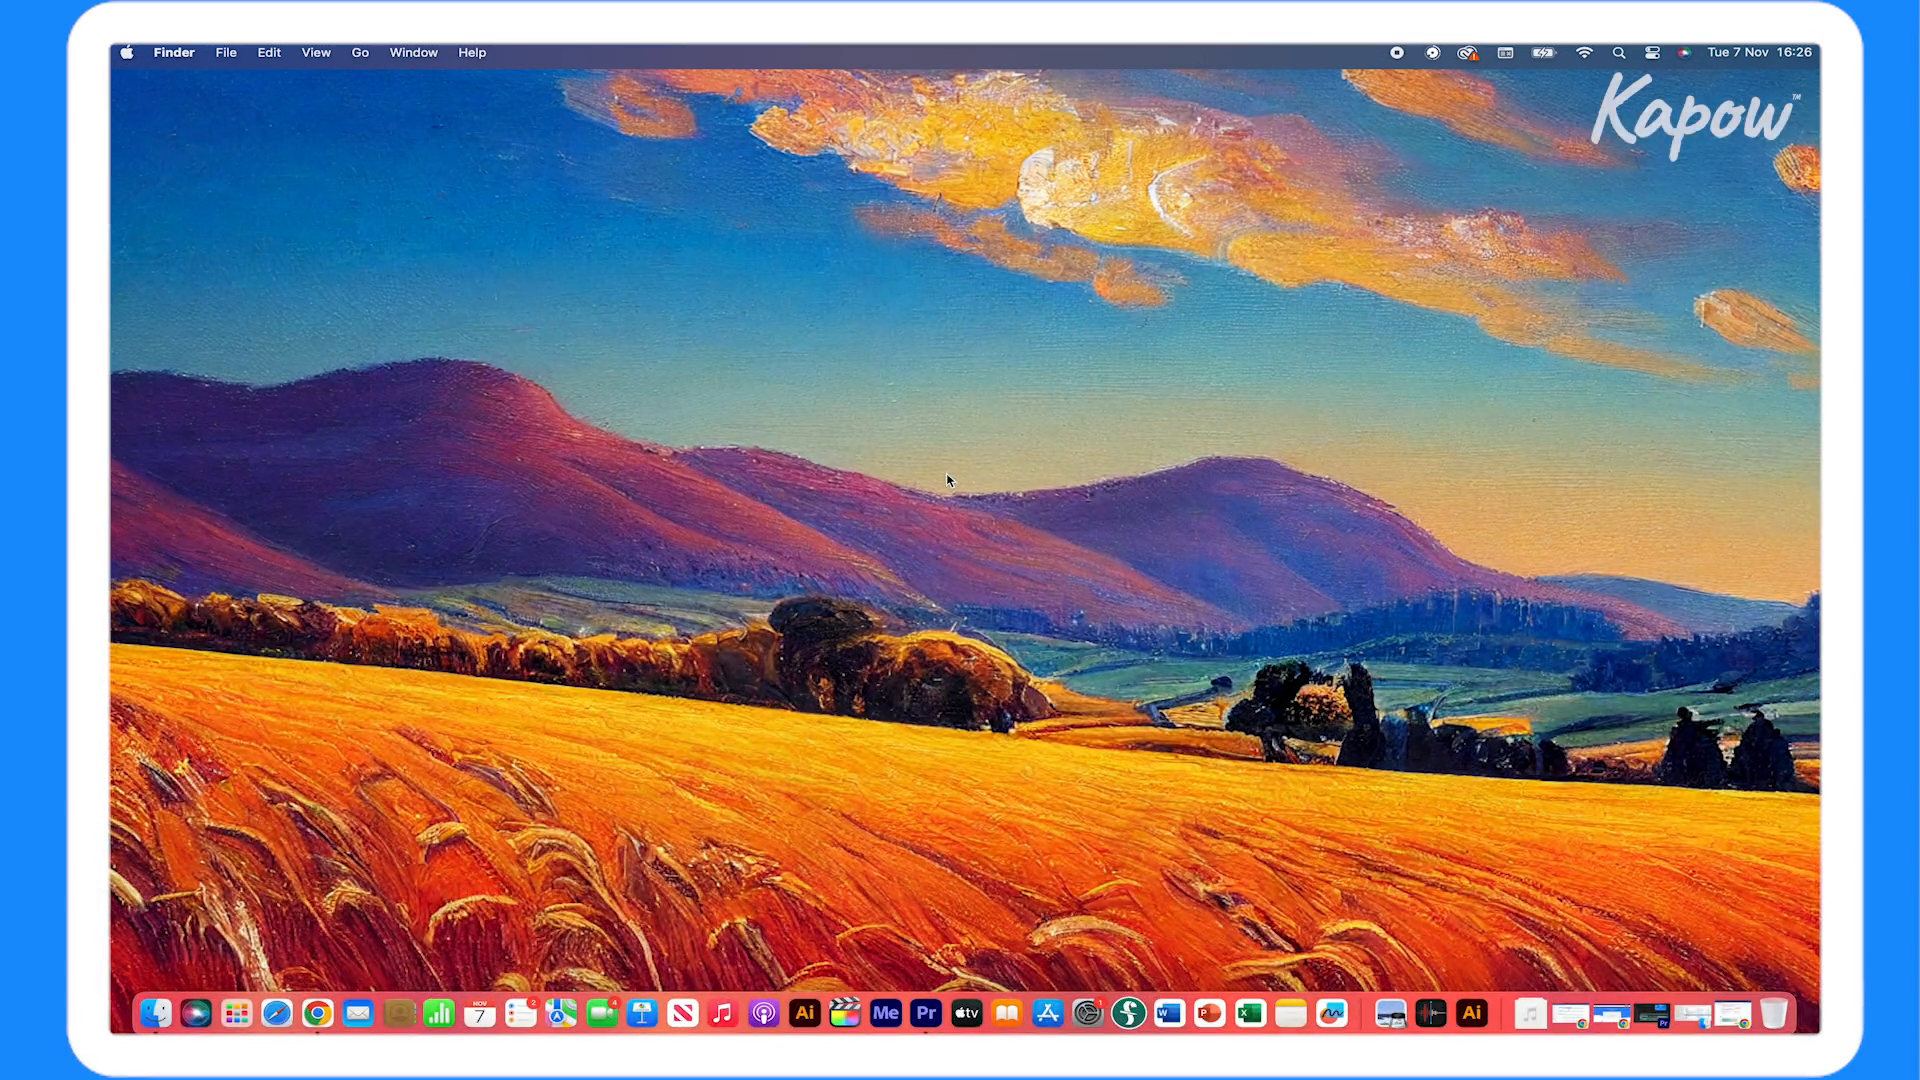Open Google Chrome from the Dock
The image size is (1920, 1080).
pos(318,1013)
